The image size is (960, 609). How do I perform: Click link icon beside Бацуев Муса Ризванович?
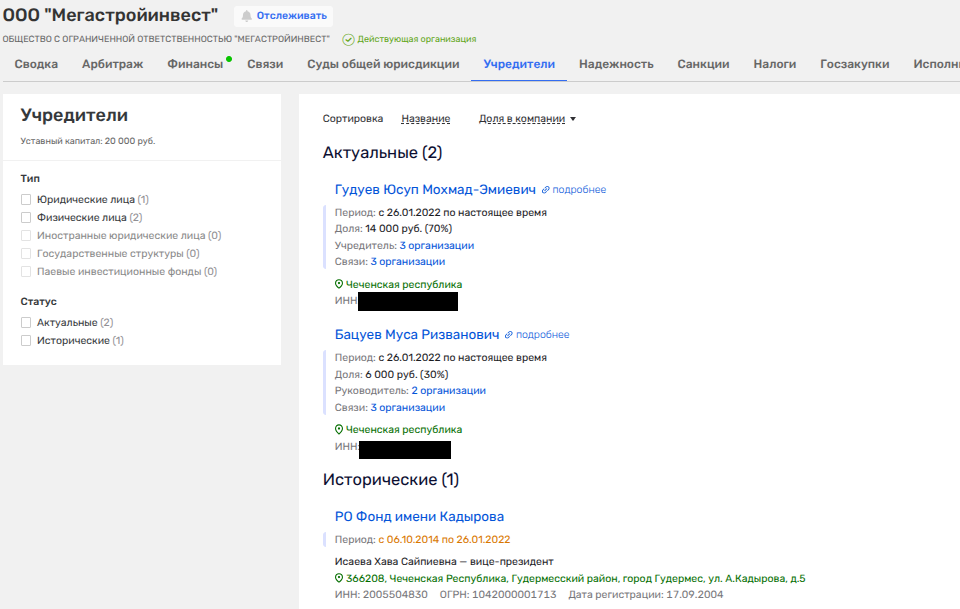[x=509, y=335]
